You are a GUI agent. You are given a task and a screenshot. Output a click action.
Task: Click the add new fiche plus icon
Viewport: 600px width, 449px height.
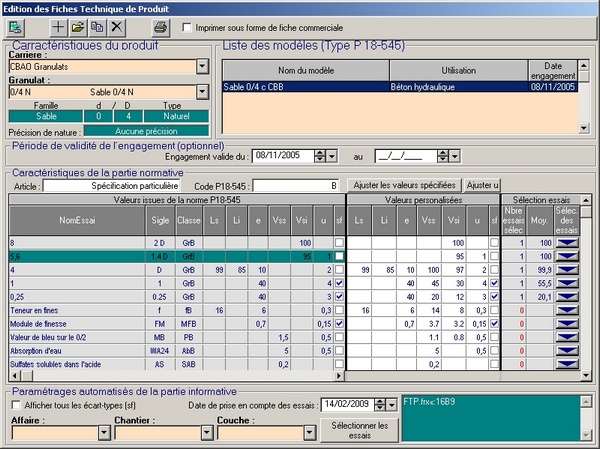click(x=59, y=26)
